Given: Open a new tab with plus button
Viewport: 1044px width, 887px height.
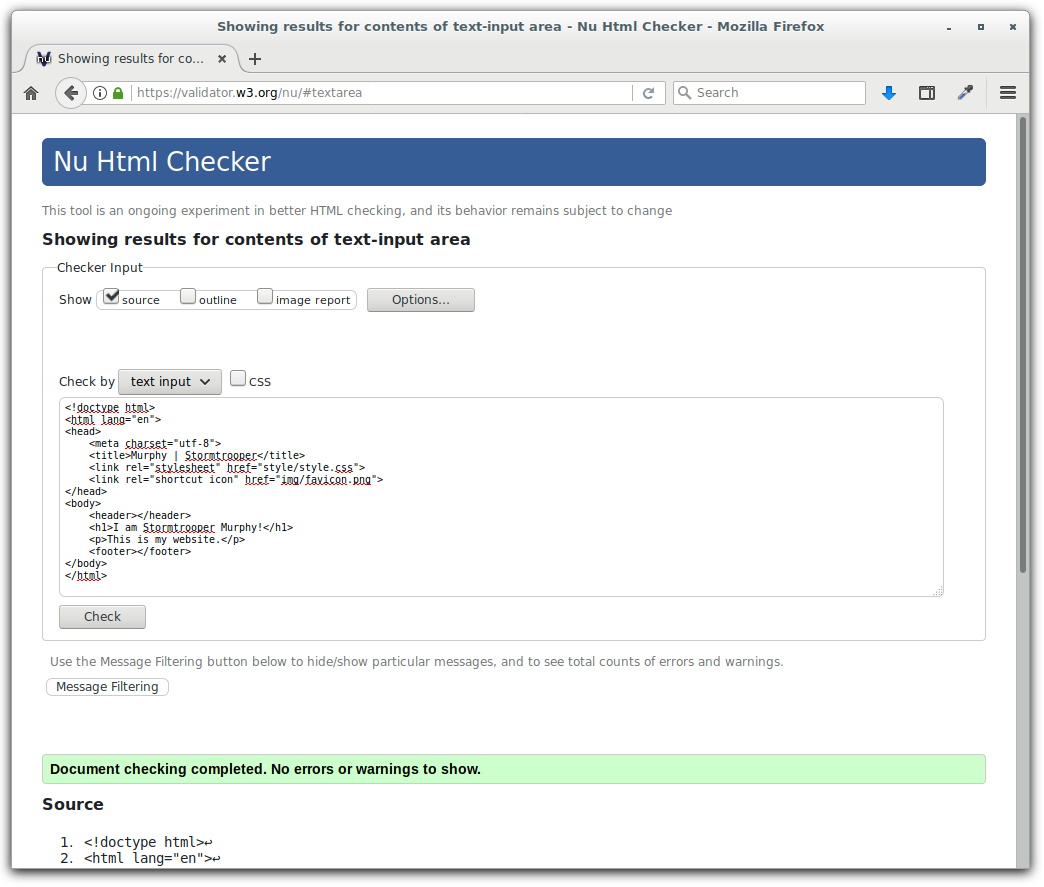Looking at the screenshot, I should pos(255,59).
